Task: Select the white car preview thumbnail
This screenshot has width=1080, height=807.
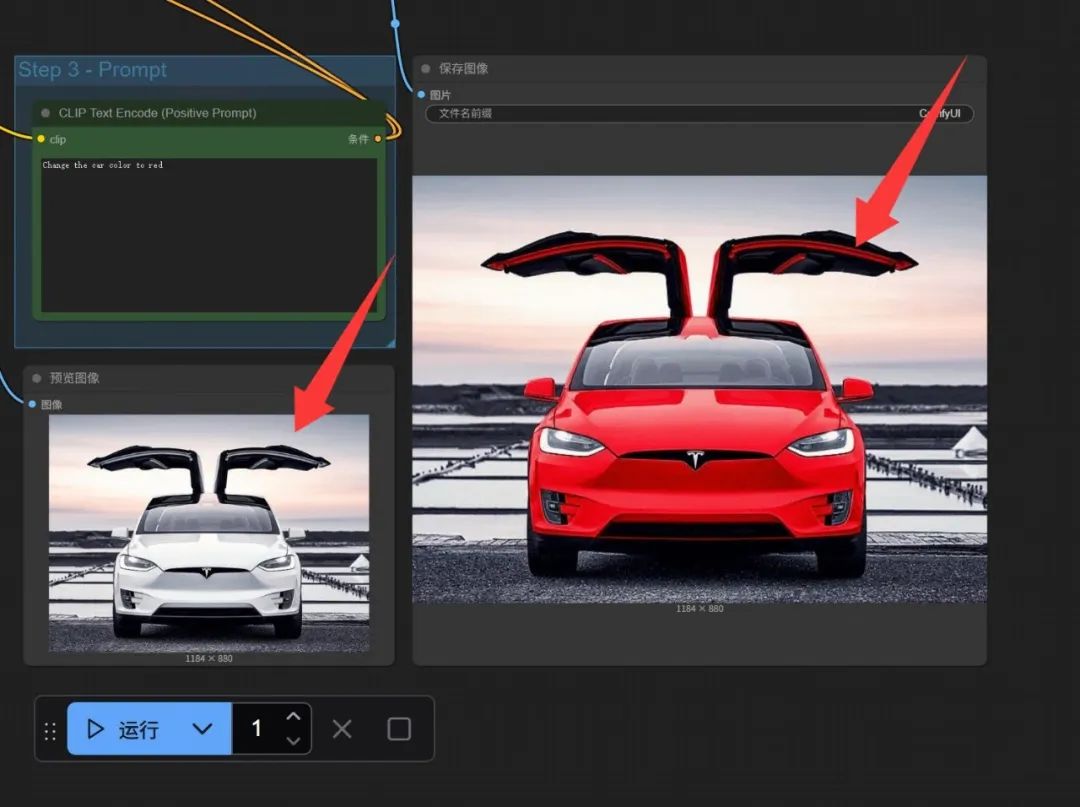Action: click(x=209, y=532)
